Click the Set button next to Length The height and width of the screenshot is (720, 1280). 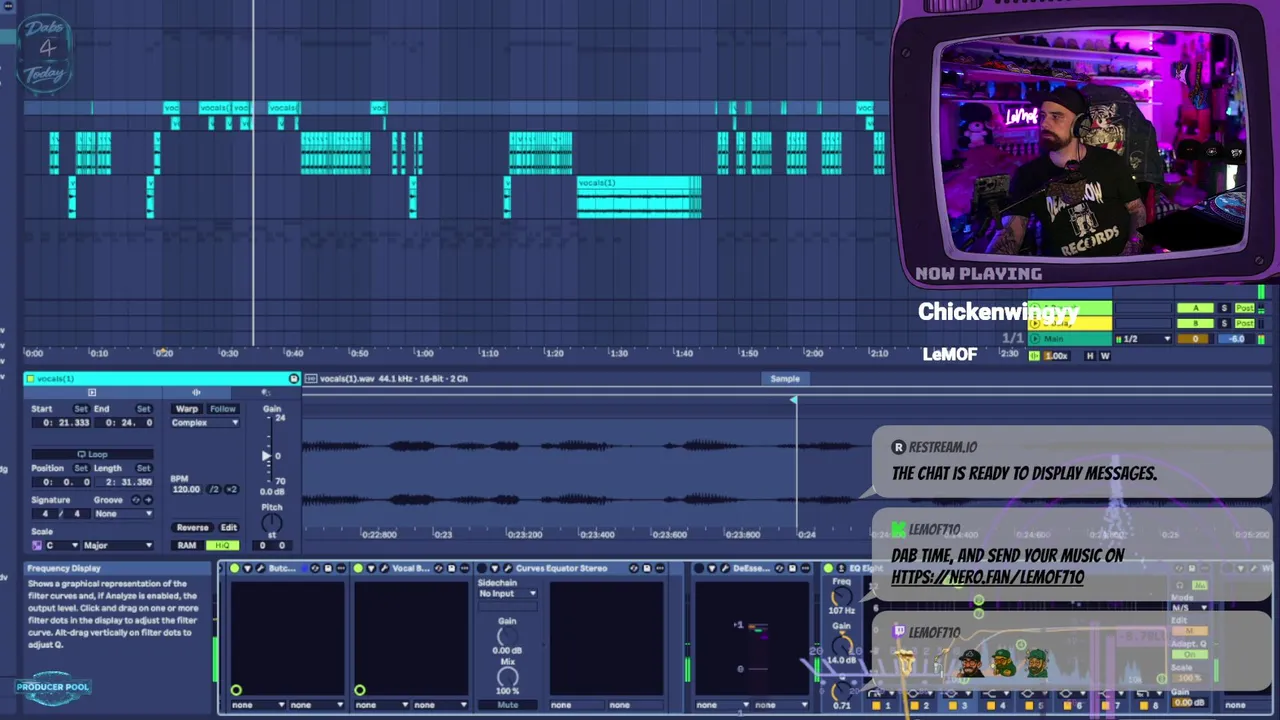pyautogui.click(x=143, y=468)
